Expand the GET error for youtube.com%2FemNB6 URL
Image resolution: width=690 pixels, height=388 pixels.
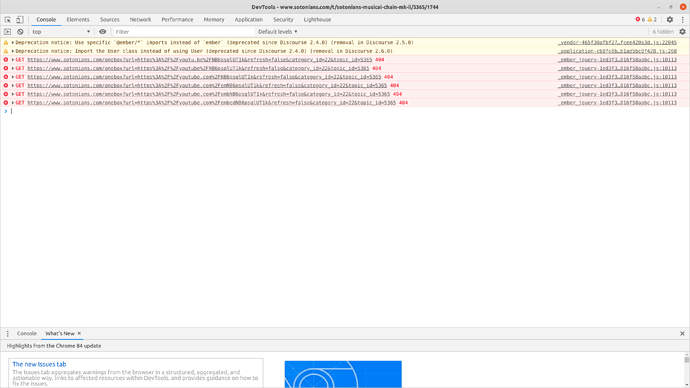click(x=13, y=85)
